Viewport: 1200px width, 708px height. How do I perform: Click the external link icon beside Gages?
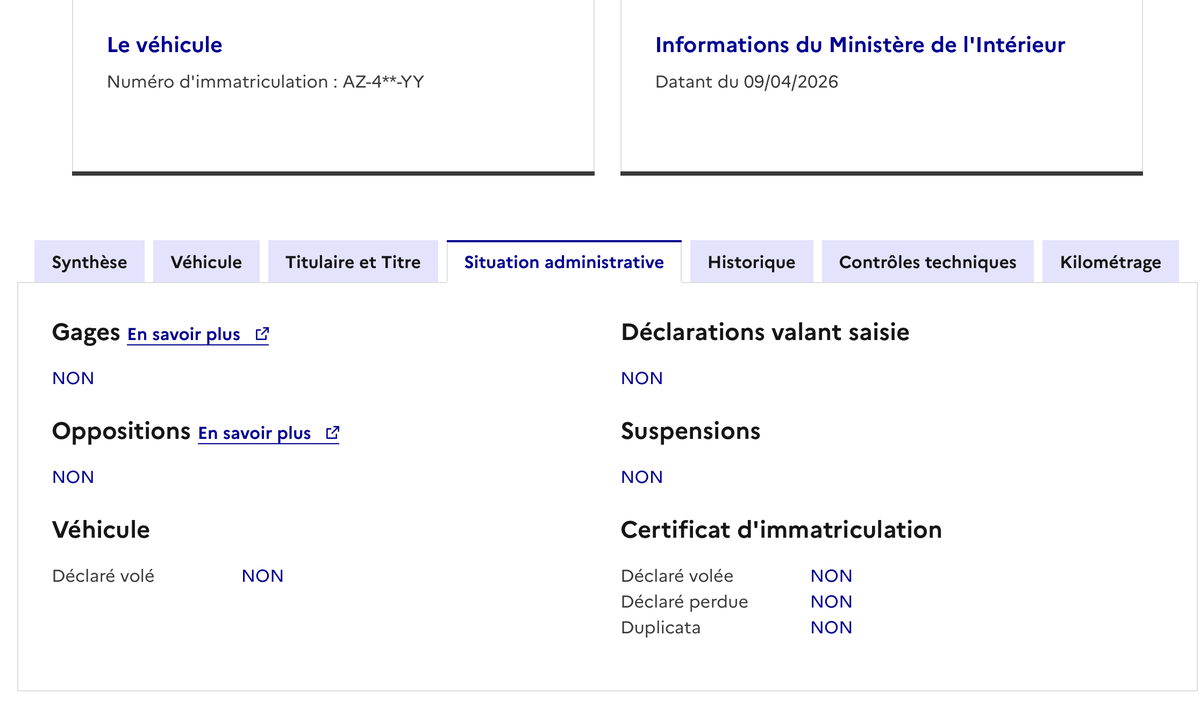tap(262, 335)
